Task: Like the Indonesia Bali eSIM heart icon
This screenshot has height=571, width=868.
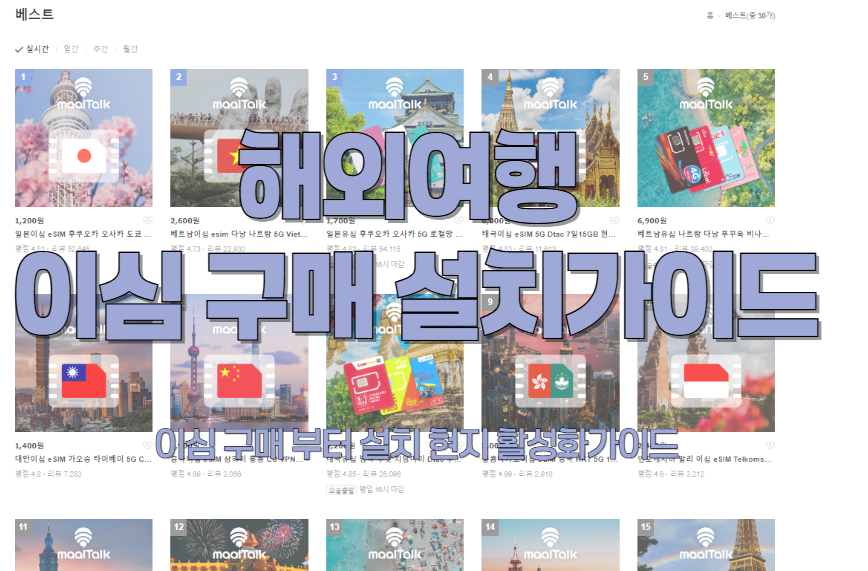Action: (770, 445)
